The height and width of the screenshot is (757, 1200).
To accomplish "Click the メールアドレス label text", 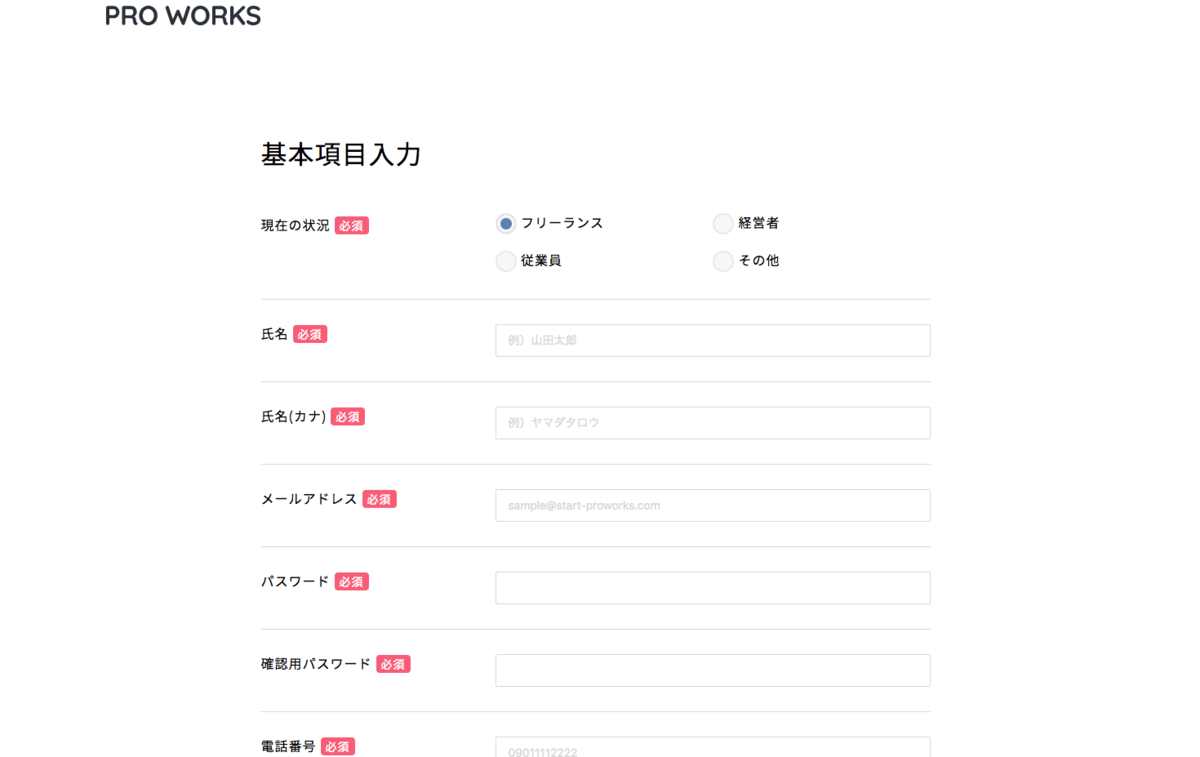I will click(x=309, y=499).
